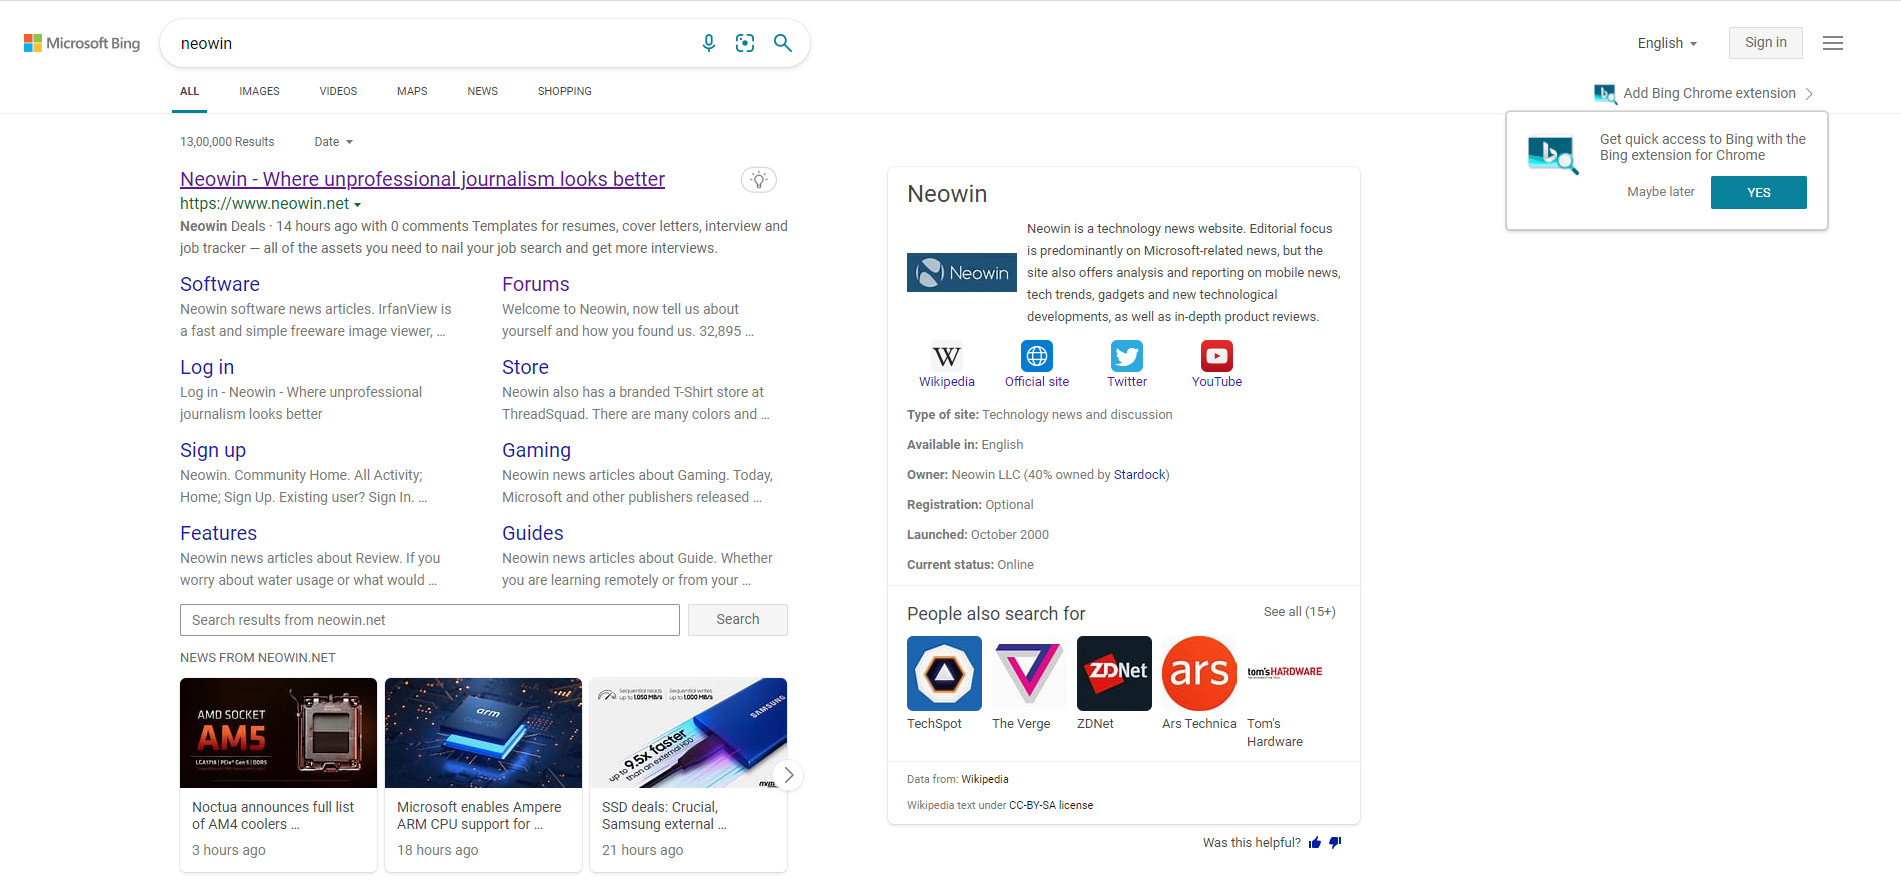Open English language dropdown
Image resolution: width=1901 pixels, height=883 pixels.
(x=1667, y=43)
